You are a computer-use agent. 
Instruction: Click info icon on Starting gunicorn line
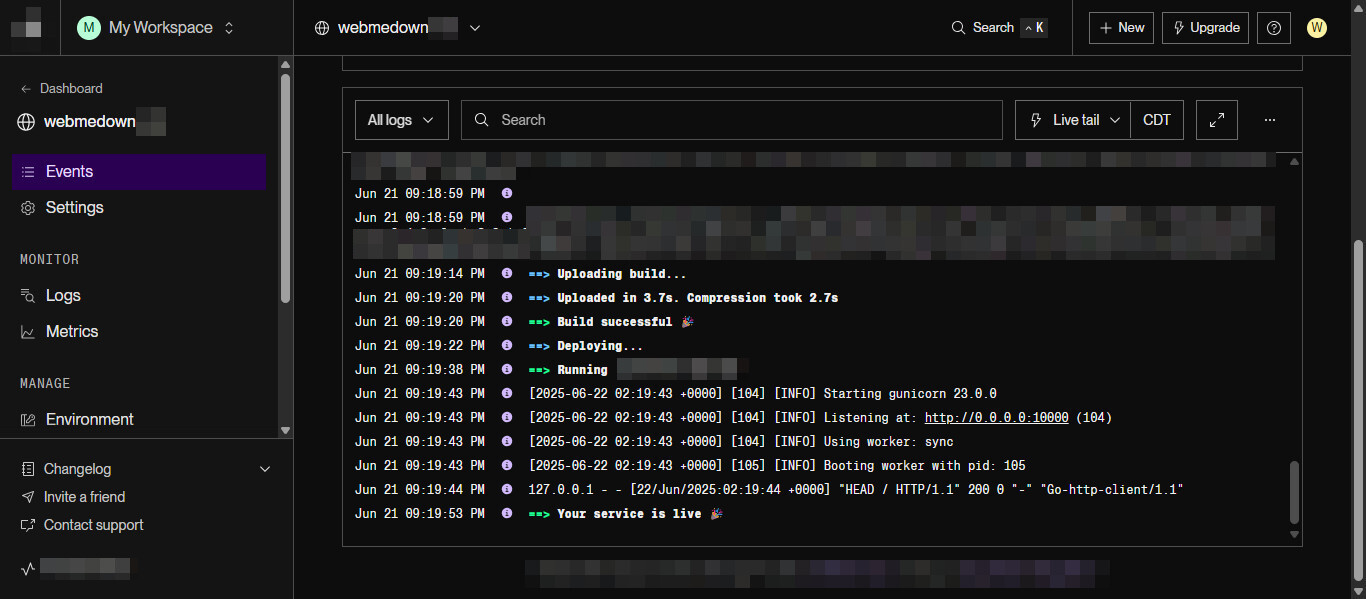[507, 393]
